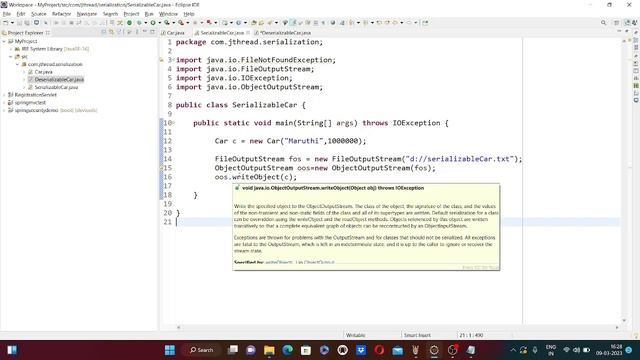Open the Widgets icon at taskbar left

tap(12, 350)
